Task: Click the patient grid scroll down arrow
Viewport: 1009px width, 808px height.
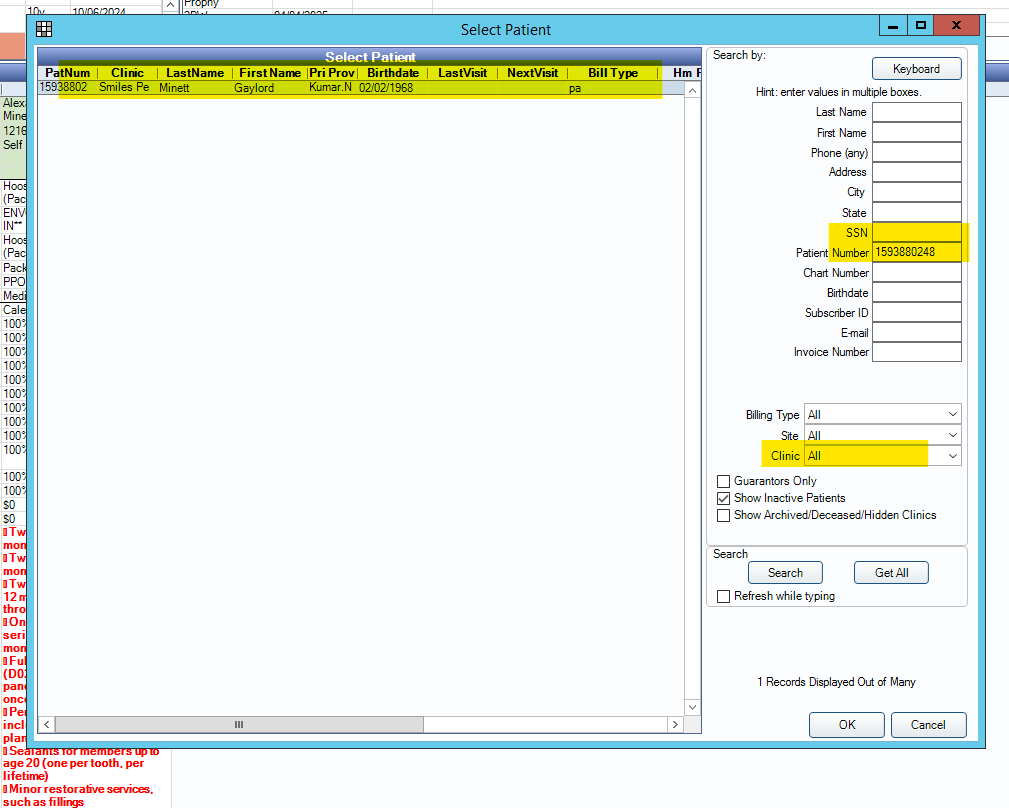Action: point(692,707)
